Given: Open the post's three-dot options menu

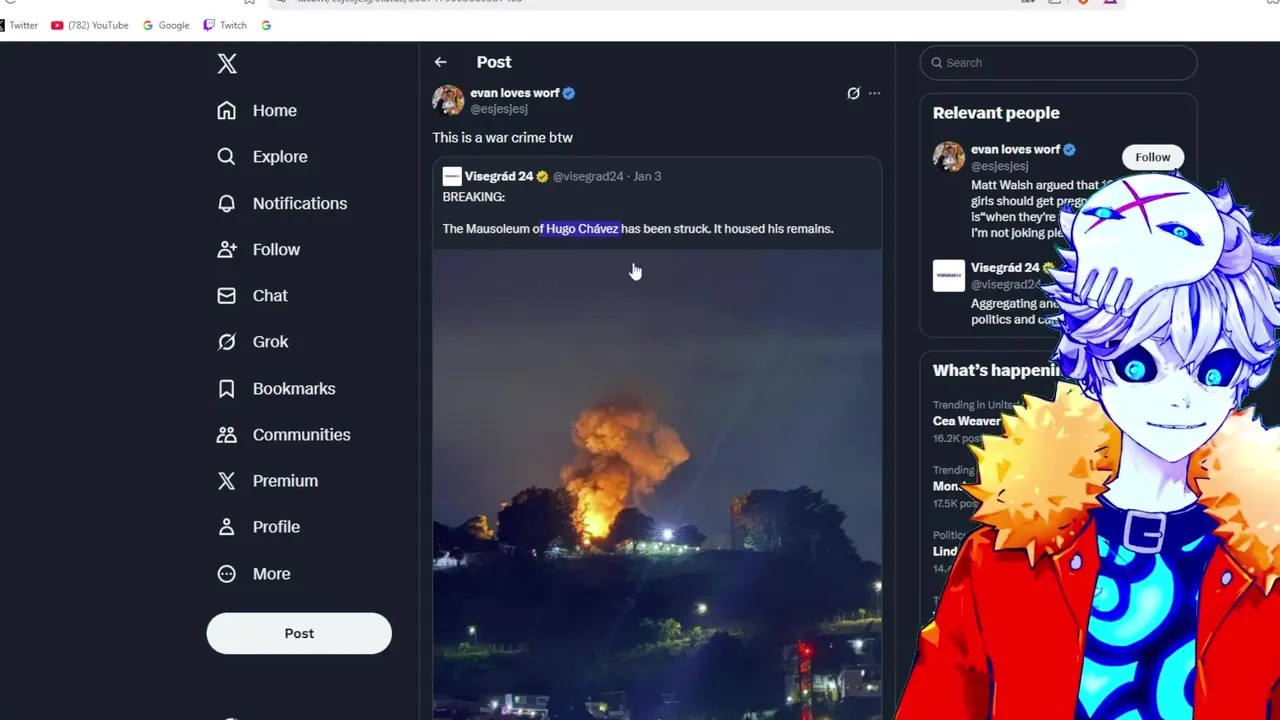Looking at the screenshot, I should pos(874,93).
